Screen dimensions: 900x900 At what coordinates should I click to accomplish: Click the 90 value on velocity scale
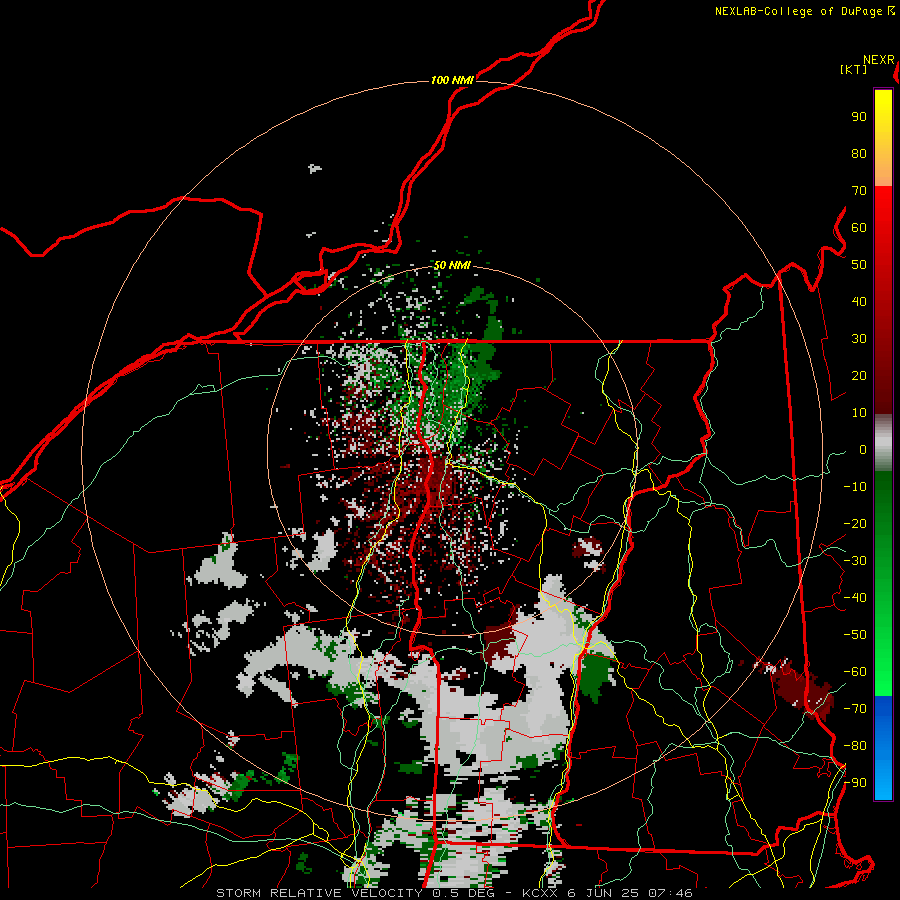(x=859, y=117)
